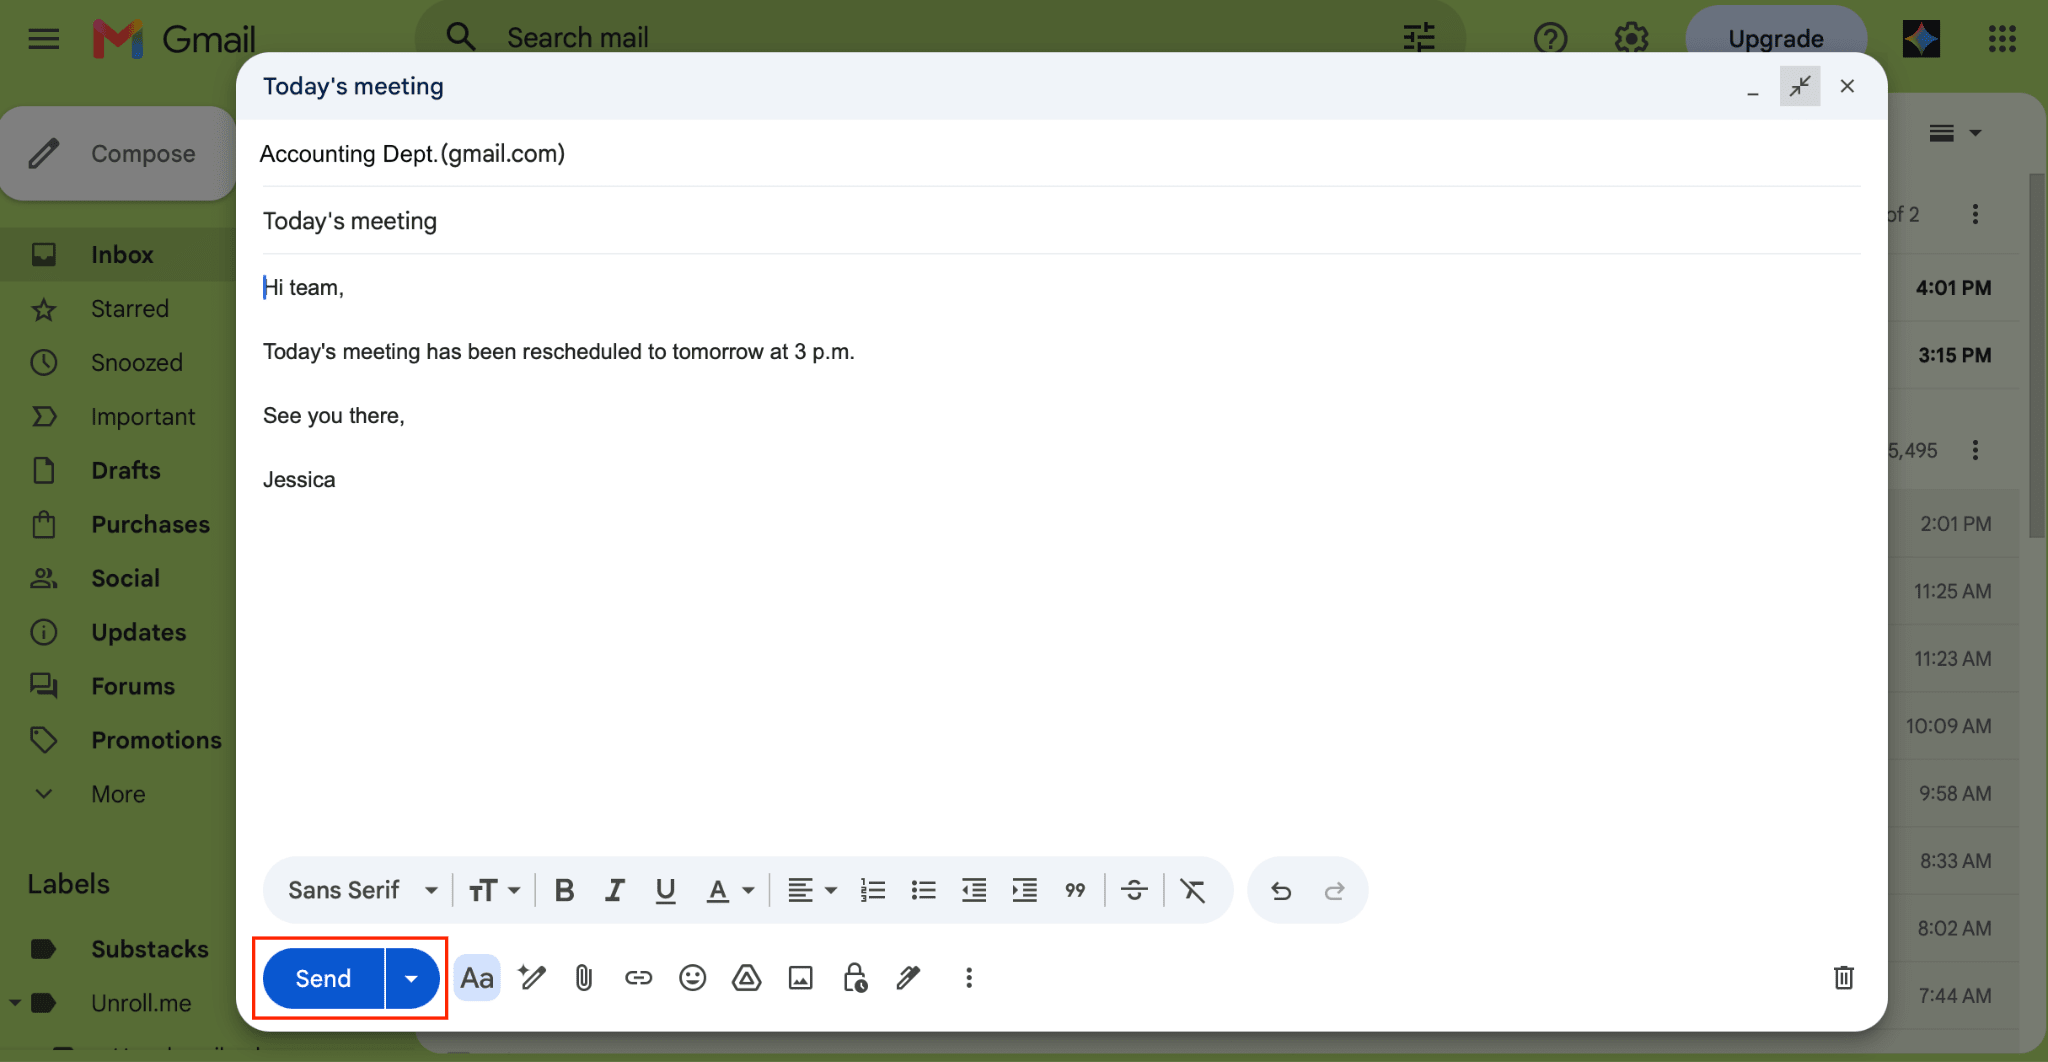The width and height of the screenshot is (2048, 1062).
Task: Show search options filter icon
Action: (1419, 38)
